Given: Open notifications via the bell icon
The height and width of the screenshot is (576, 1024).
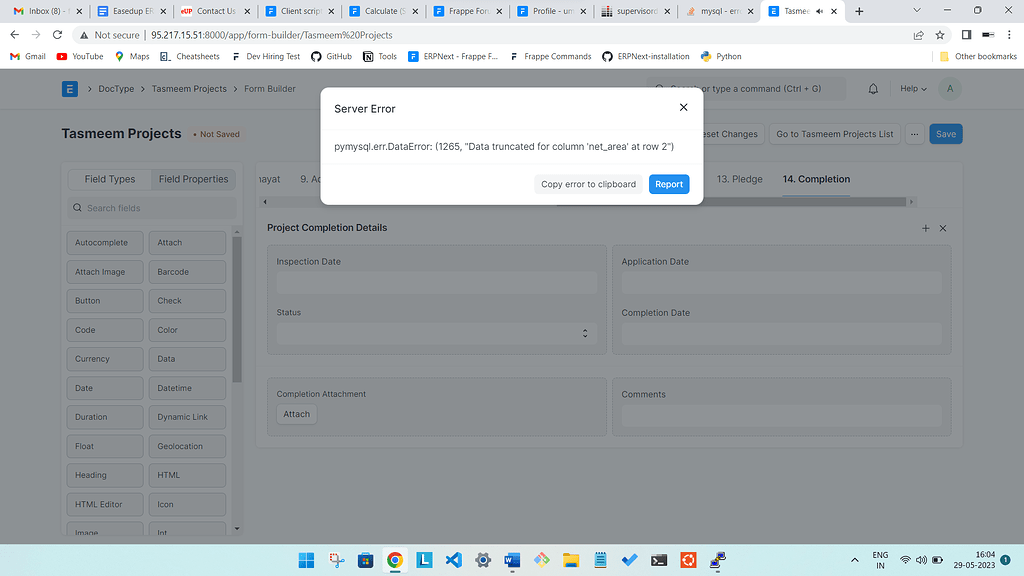Looking at the screenshot, I should [x=871, y=88].
